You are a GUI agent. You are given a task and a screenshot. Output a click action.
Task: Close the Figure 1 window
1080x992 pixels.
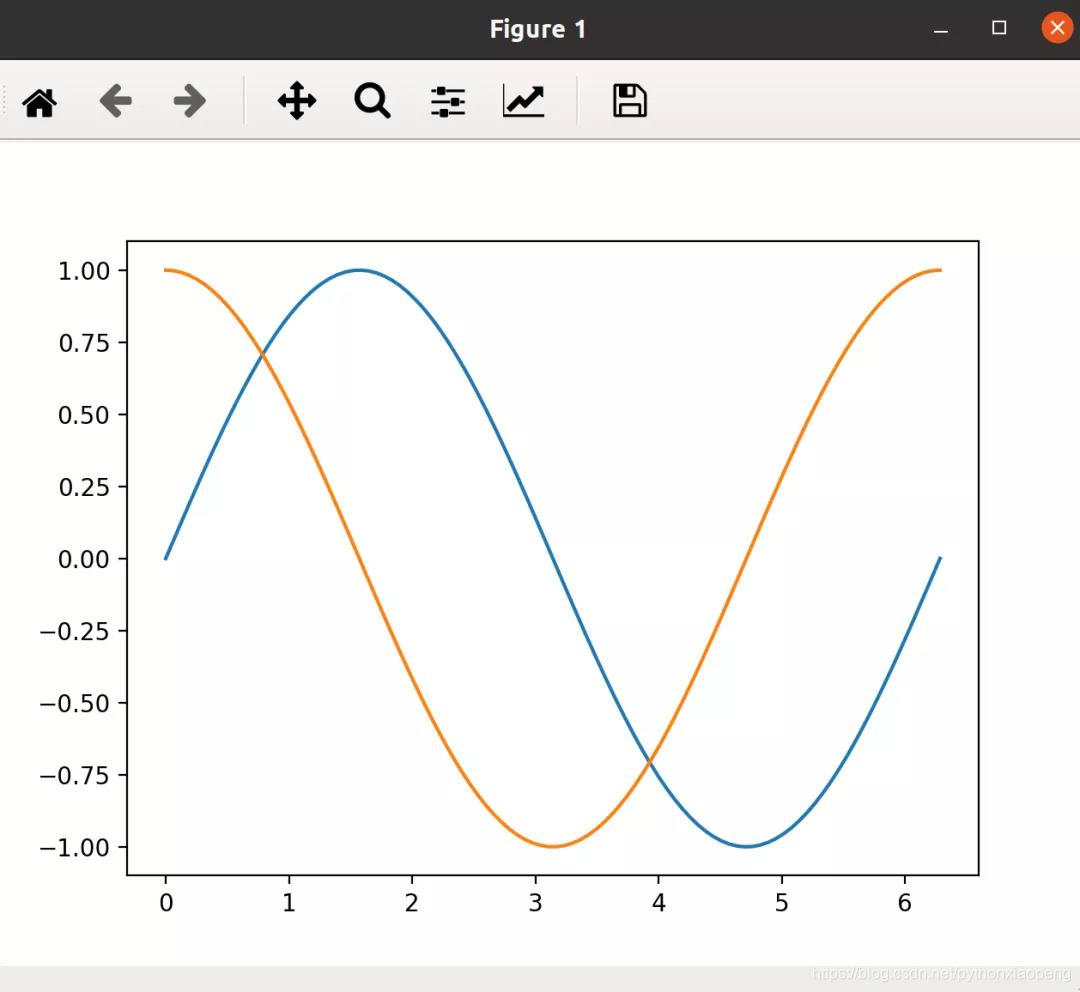tap(1057, 28)
